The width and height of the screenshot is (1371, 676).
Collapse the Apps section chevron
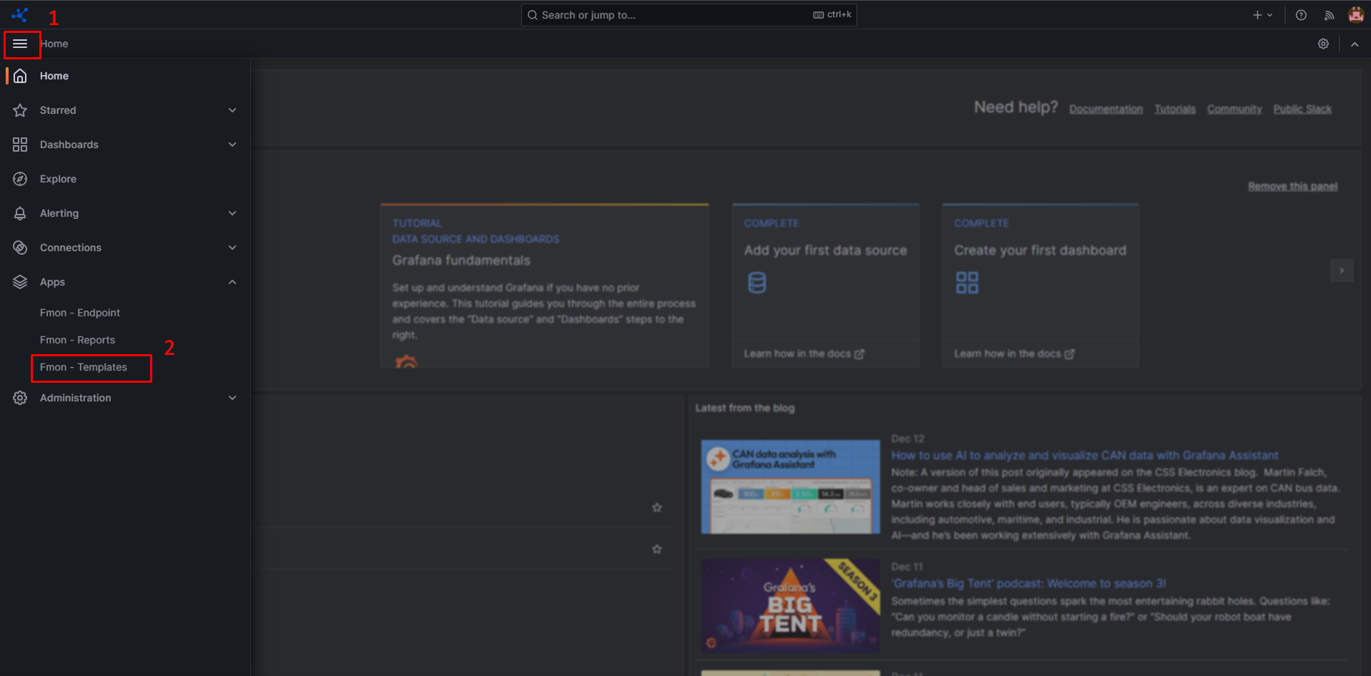(x=232, y=282)
